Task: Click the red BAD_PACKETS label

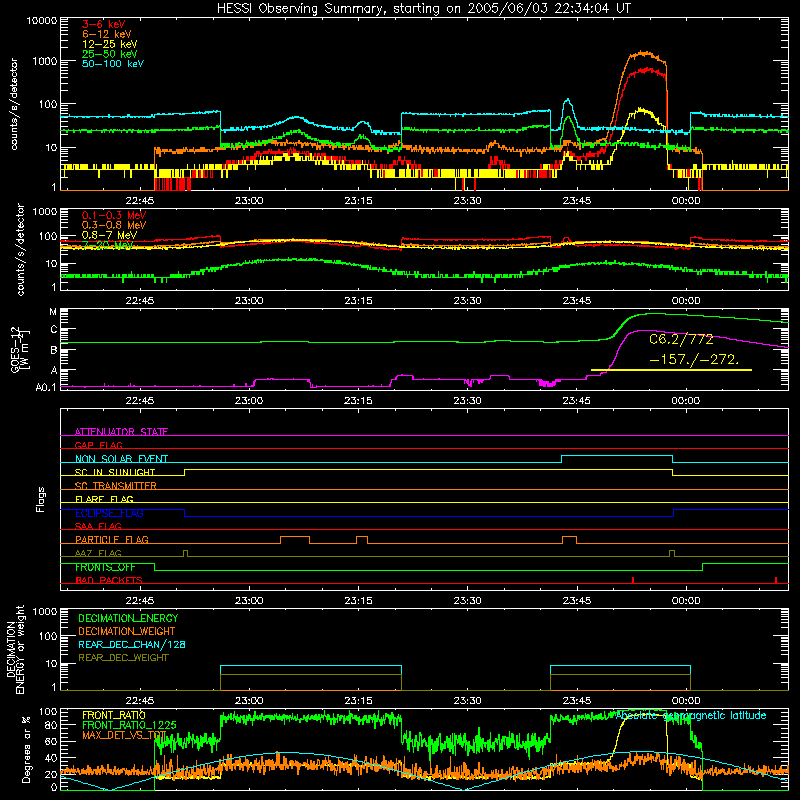Action: click(109, 580)
